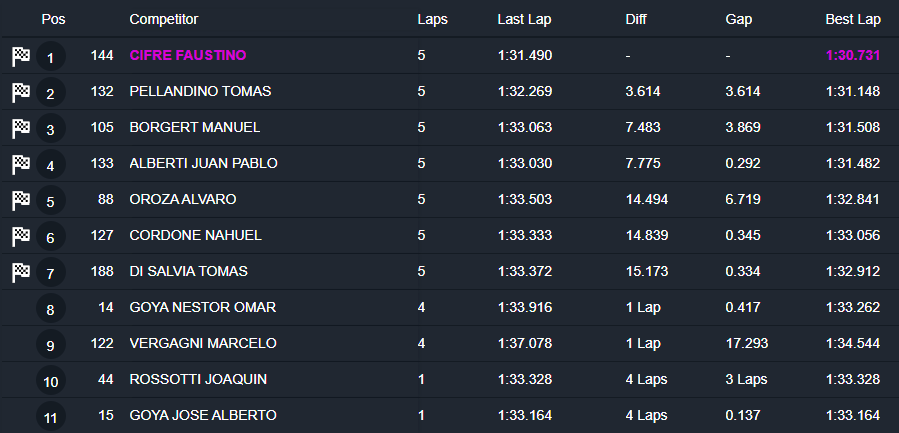Screen dimensions: 899x433
Task: Click the Last Lap column header
Action: [x=523, y=19]
